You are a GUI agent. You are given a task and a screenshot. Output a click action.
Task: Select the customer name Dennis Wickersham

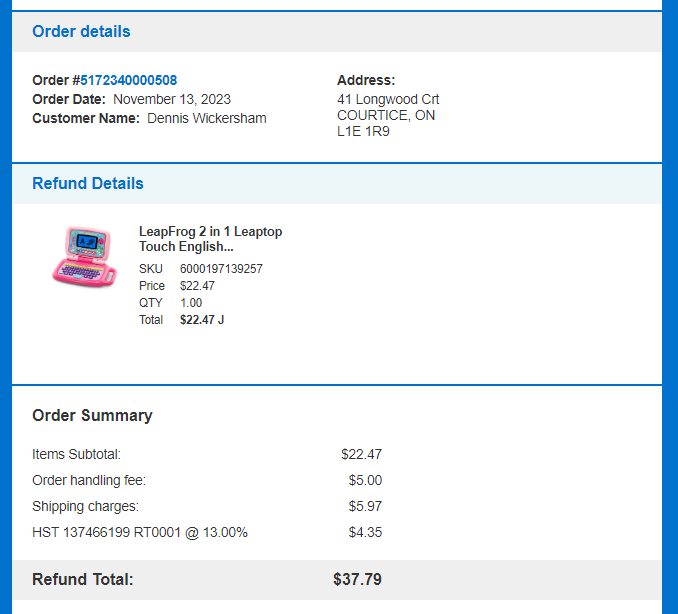coord(207,118)
